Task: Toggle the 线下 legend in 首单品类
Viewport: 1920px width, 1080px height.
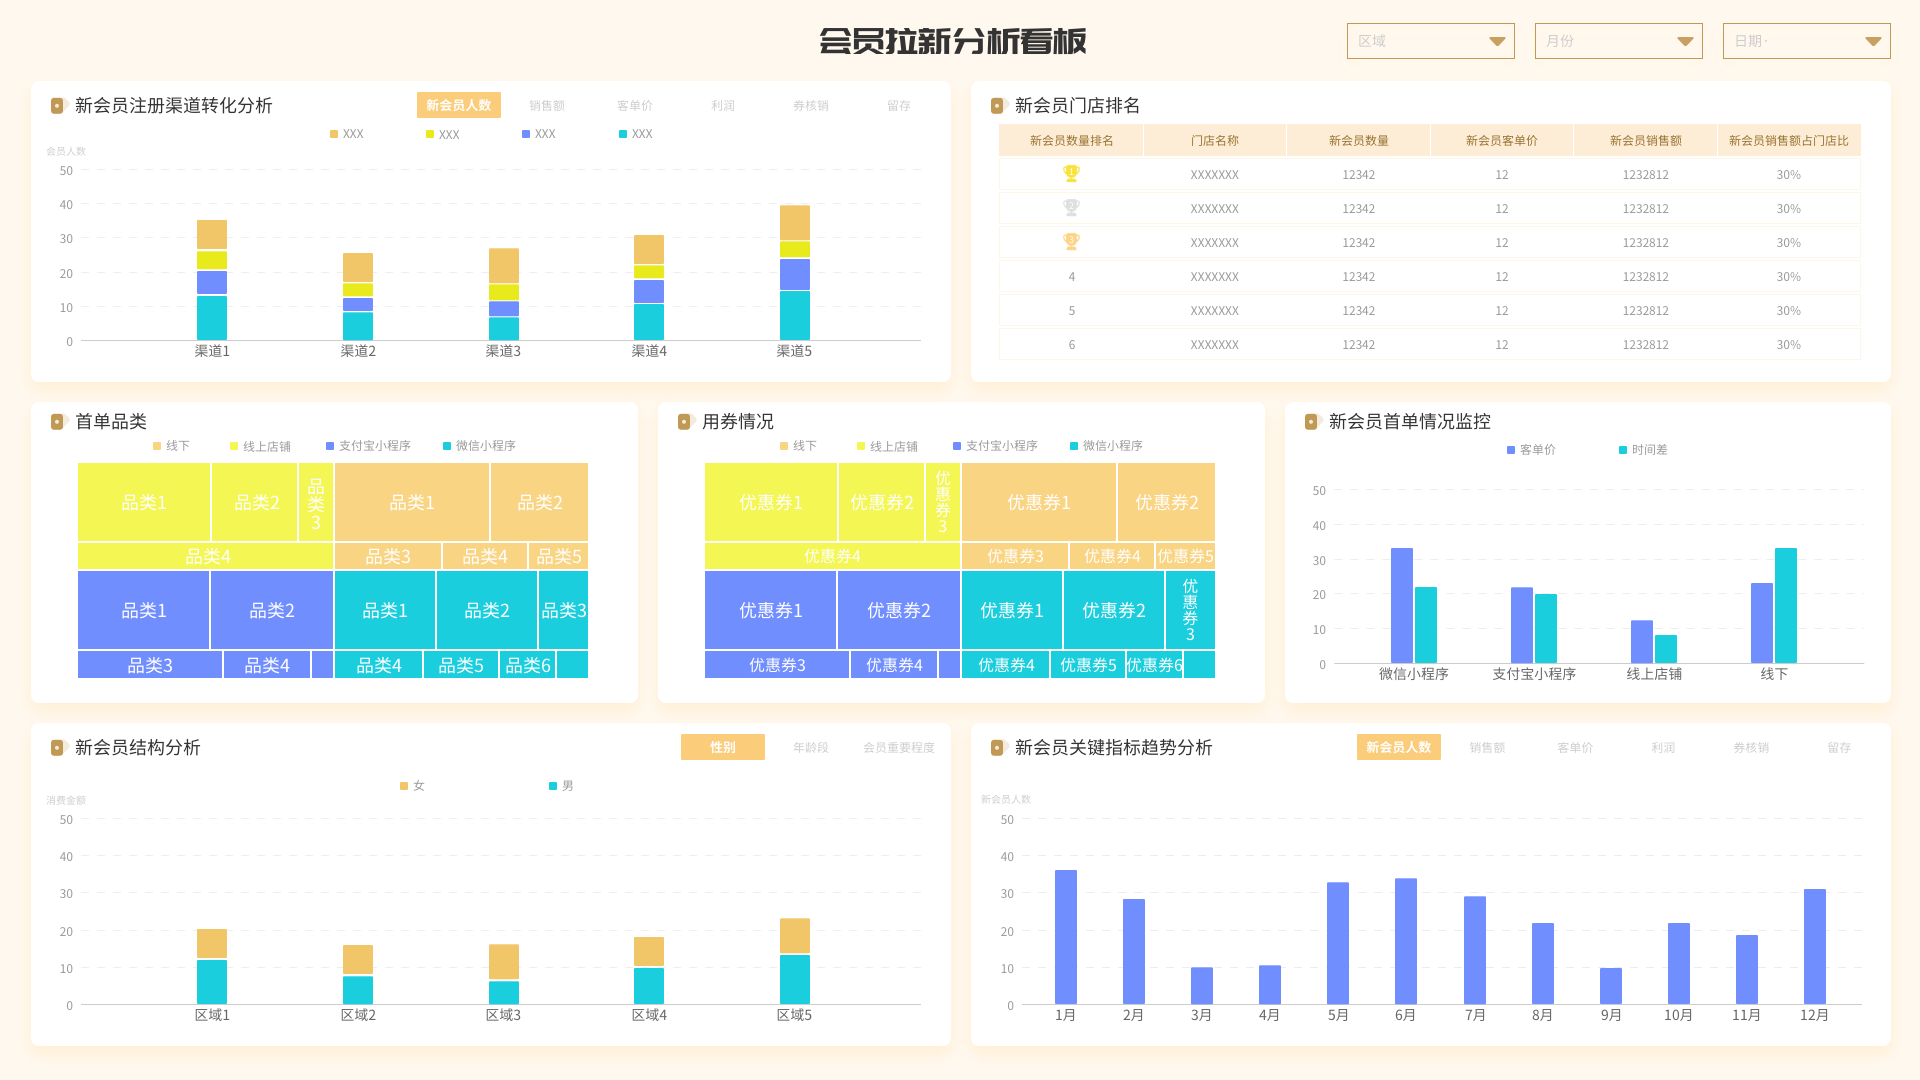Action: 170,446
